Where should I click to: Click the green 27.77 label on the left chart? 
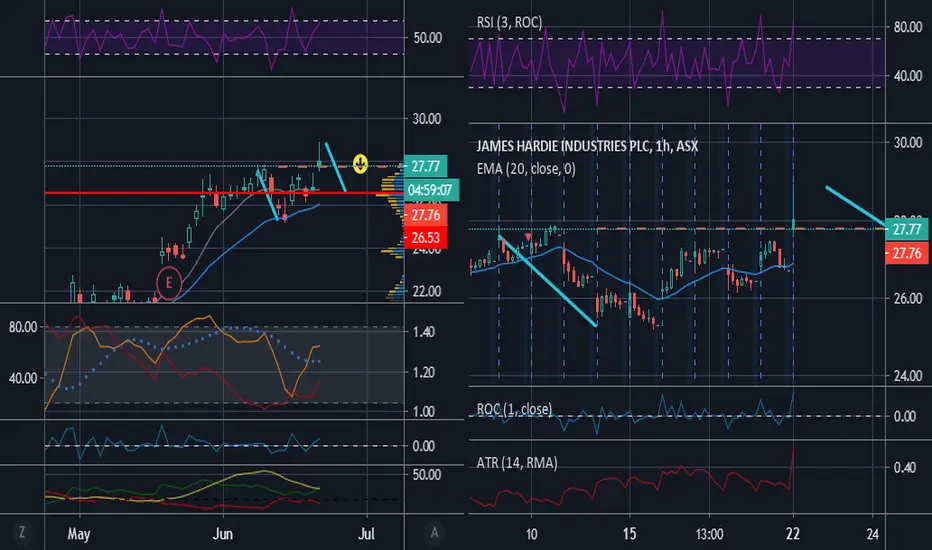coord(426,166)
